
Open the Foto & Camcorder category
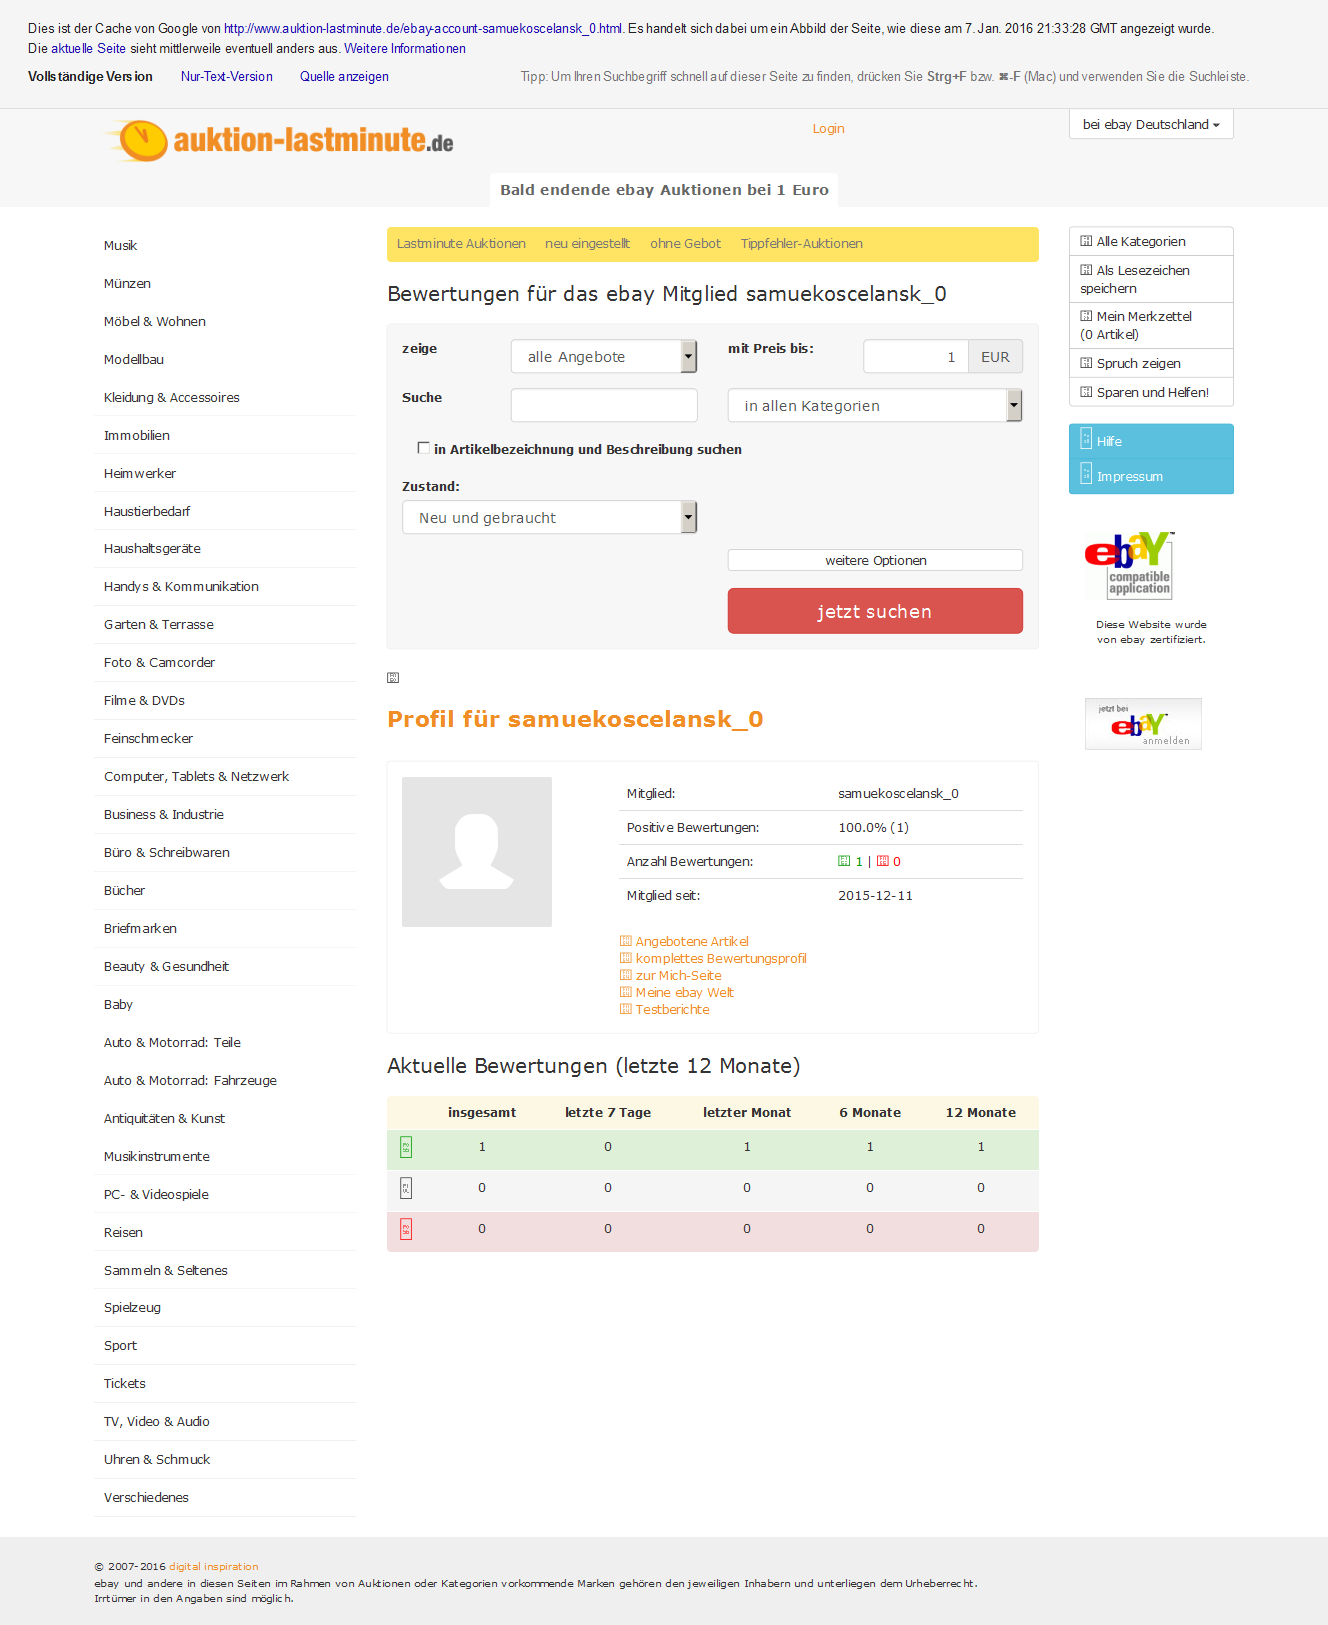tap(159, 662)
